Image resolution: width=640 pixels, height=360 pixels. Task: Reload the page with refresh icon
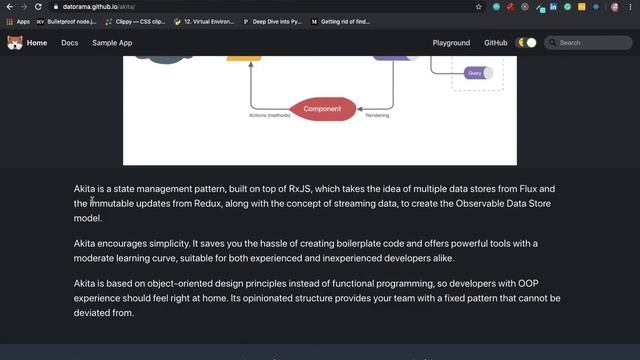(x=38, y=7)
